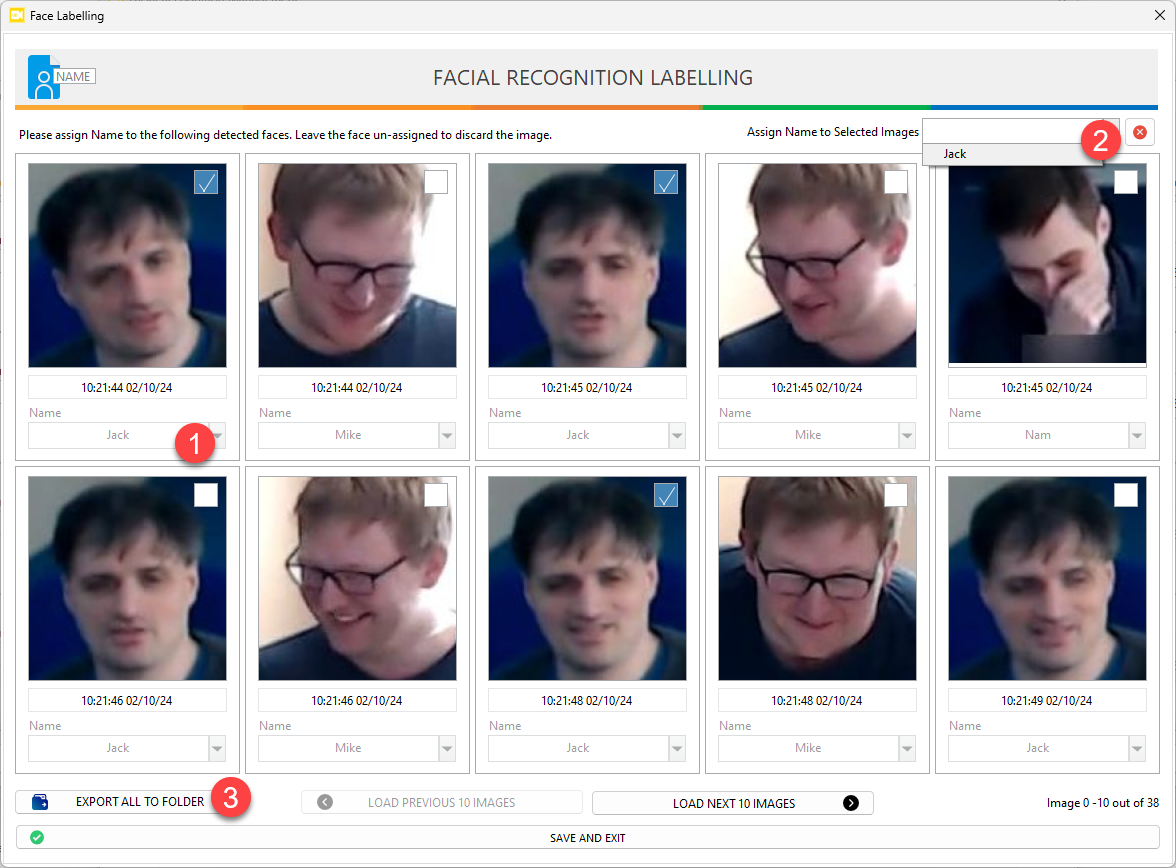Clear assigned name with red X button

point(1139,132)
